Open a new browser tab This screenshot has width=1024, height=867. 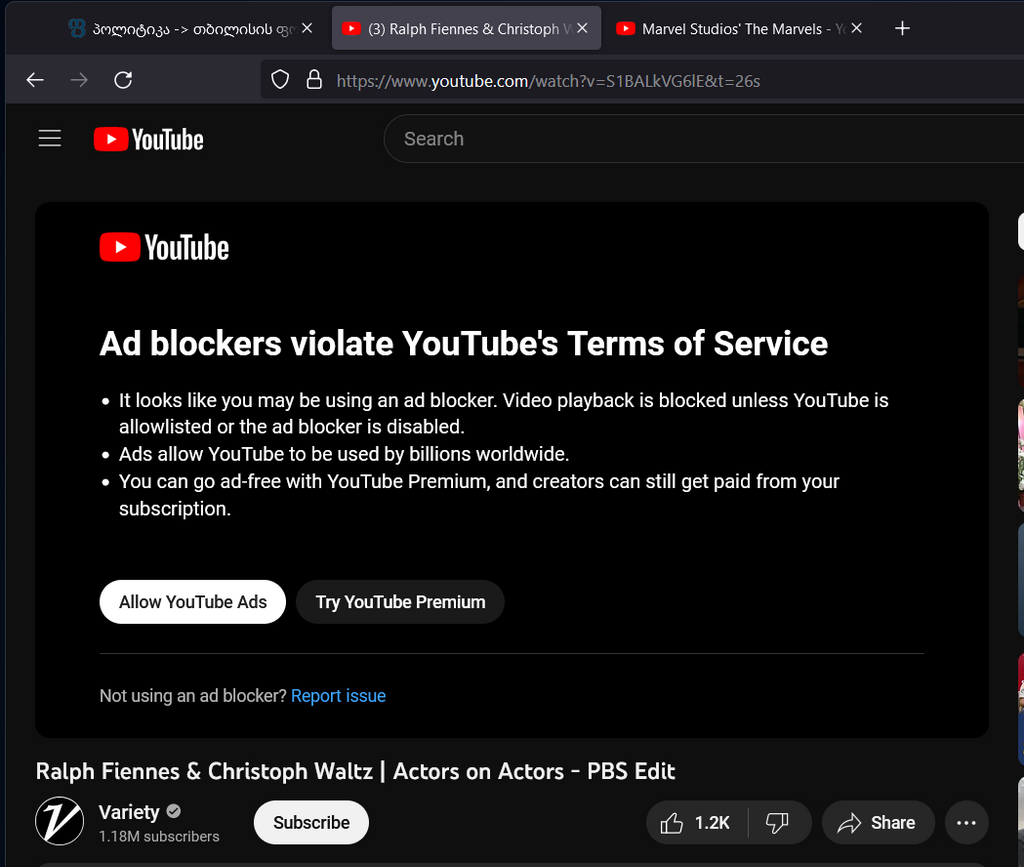click(902, 28)
